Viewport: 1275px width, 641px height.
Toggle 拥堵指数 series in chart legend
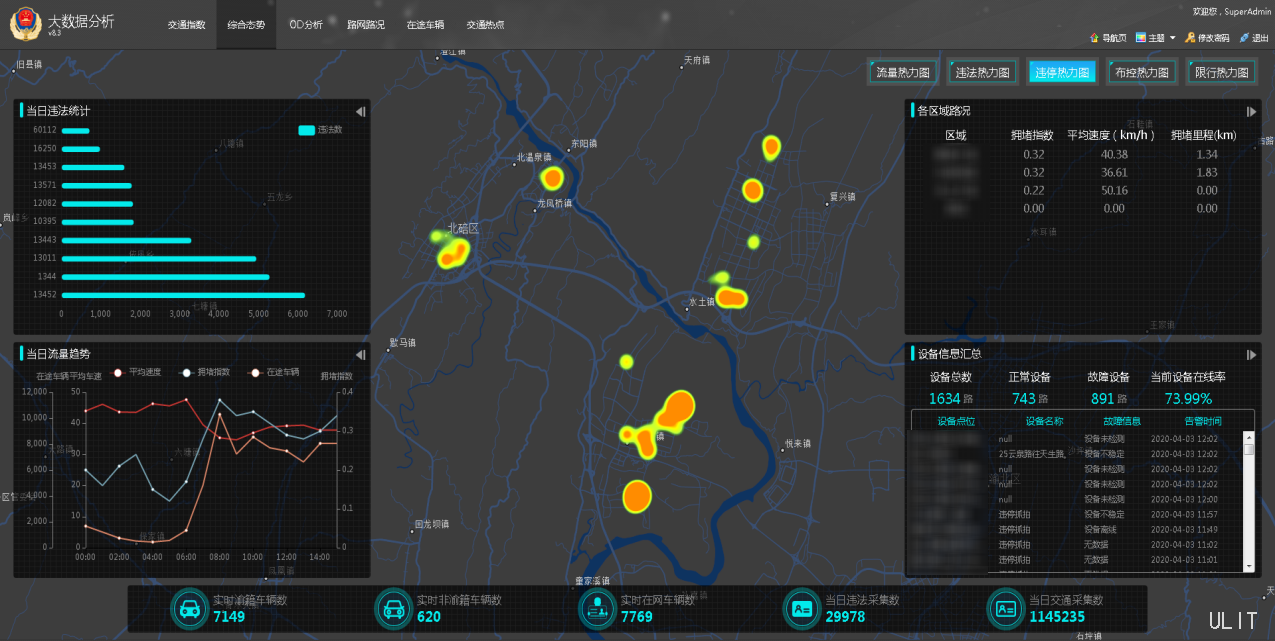pyautogui.click(x=205, y=372)
